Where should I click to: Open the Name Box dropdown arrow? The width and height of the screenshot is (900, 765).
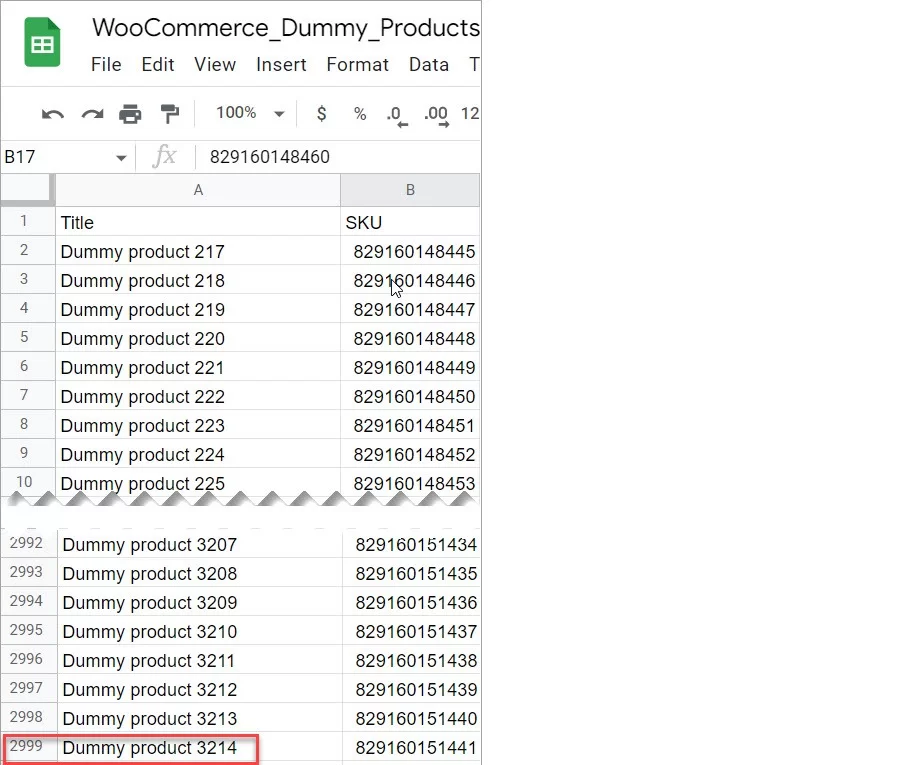(x=121, y=157)
